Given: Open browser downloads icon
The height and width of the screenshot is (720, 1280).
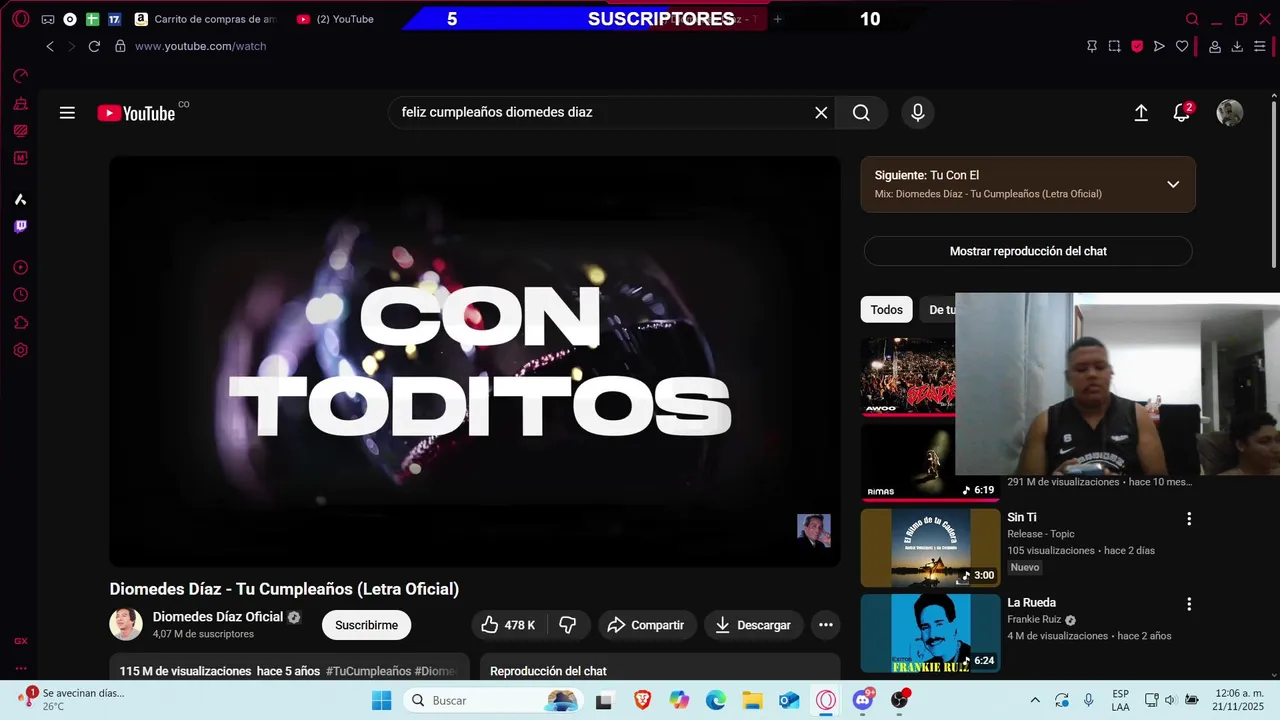Looking at the screenshot, I should click(1237, 46).
